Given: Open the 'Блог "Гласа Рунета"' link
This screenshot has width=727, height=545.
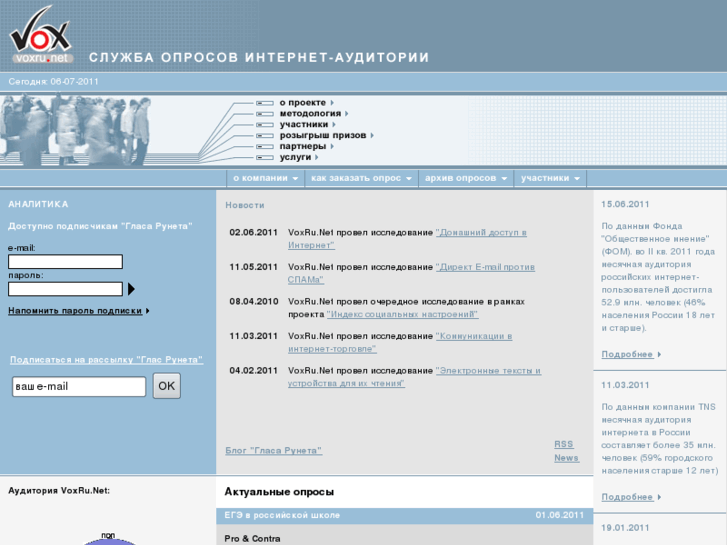Looking at the screenshot, I should pos(274,451).
